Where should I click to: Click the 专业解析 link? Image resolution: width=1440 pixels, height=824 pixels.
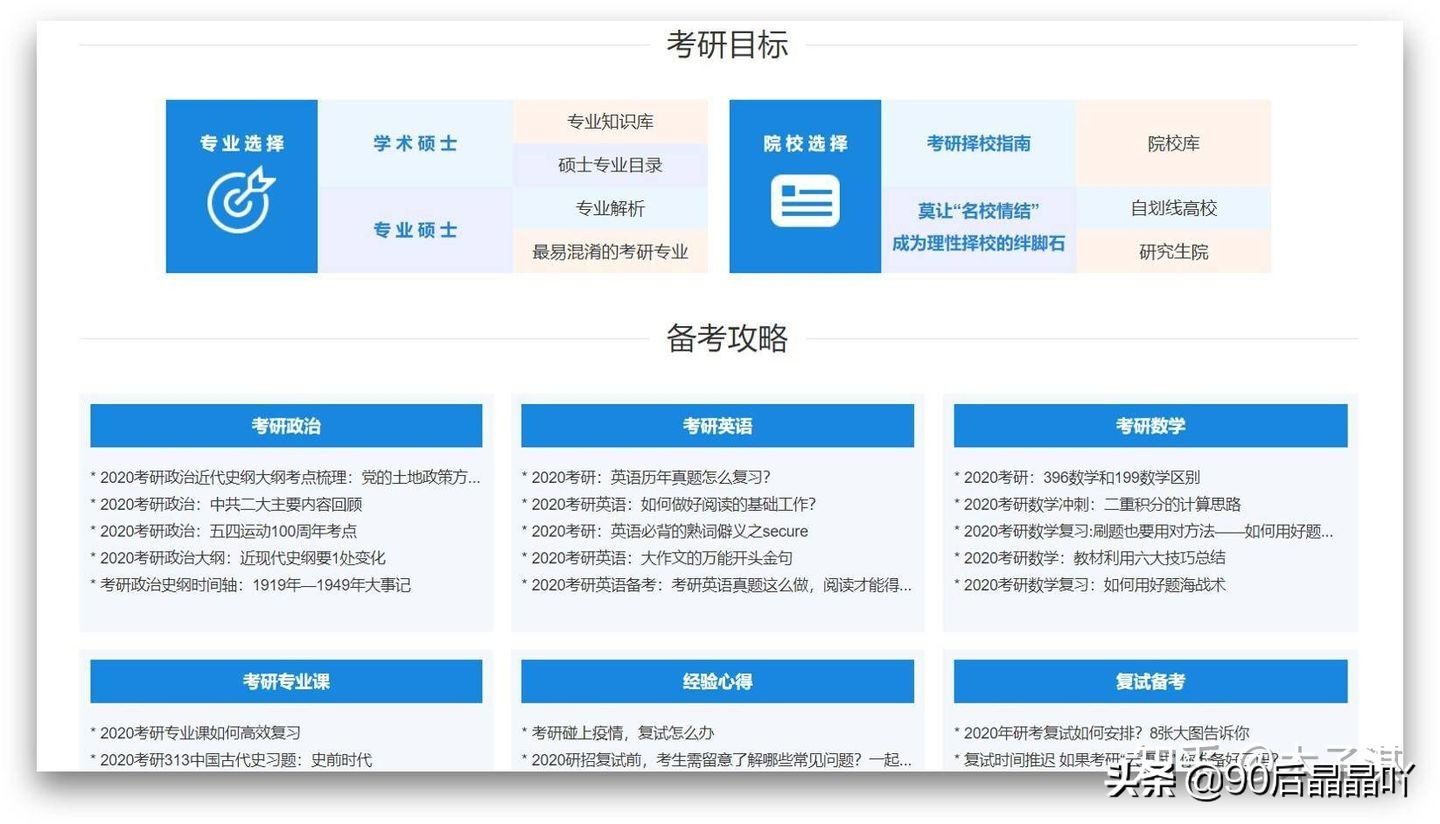click(611, 208)
